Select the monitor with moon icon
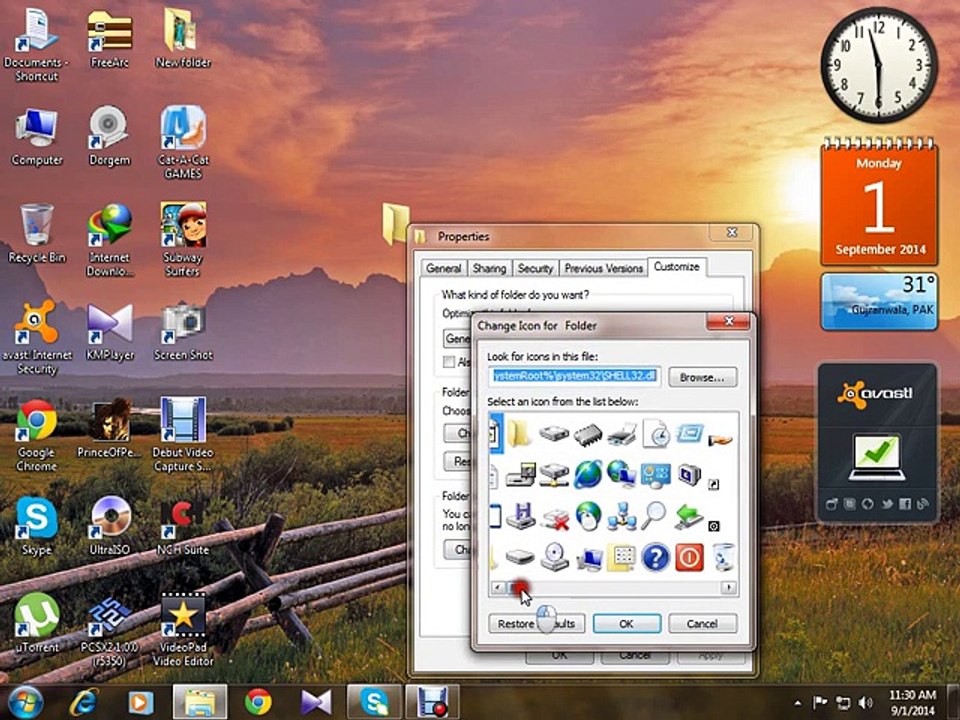The height and width of the screenshot is (720, 960). tap(689, 474)
